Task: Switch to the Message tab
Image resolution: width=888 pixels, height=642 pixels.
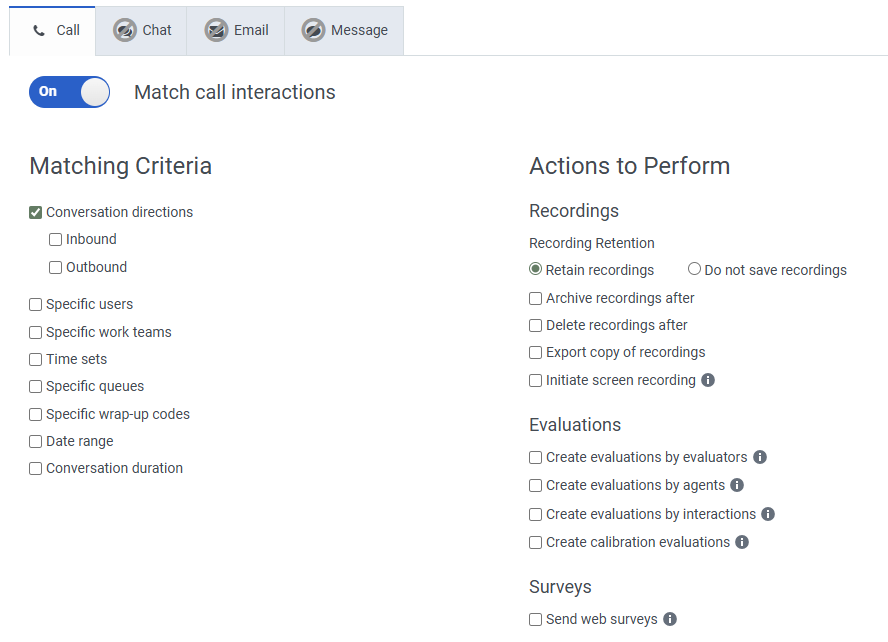Action: (x=345, y=30)
